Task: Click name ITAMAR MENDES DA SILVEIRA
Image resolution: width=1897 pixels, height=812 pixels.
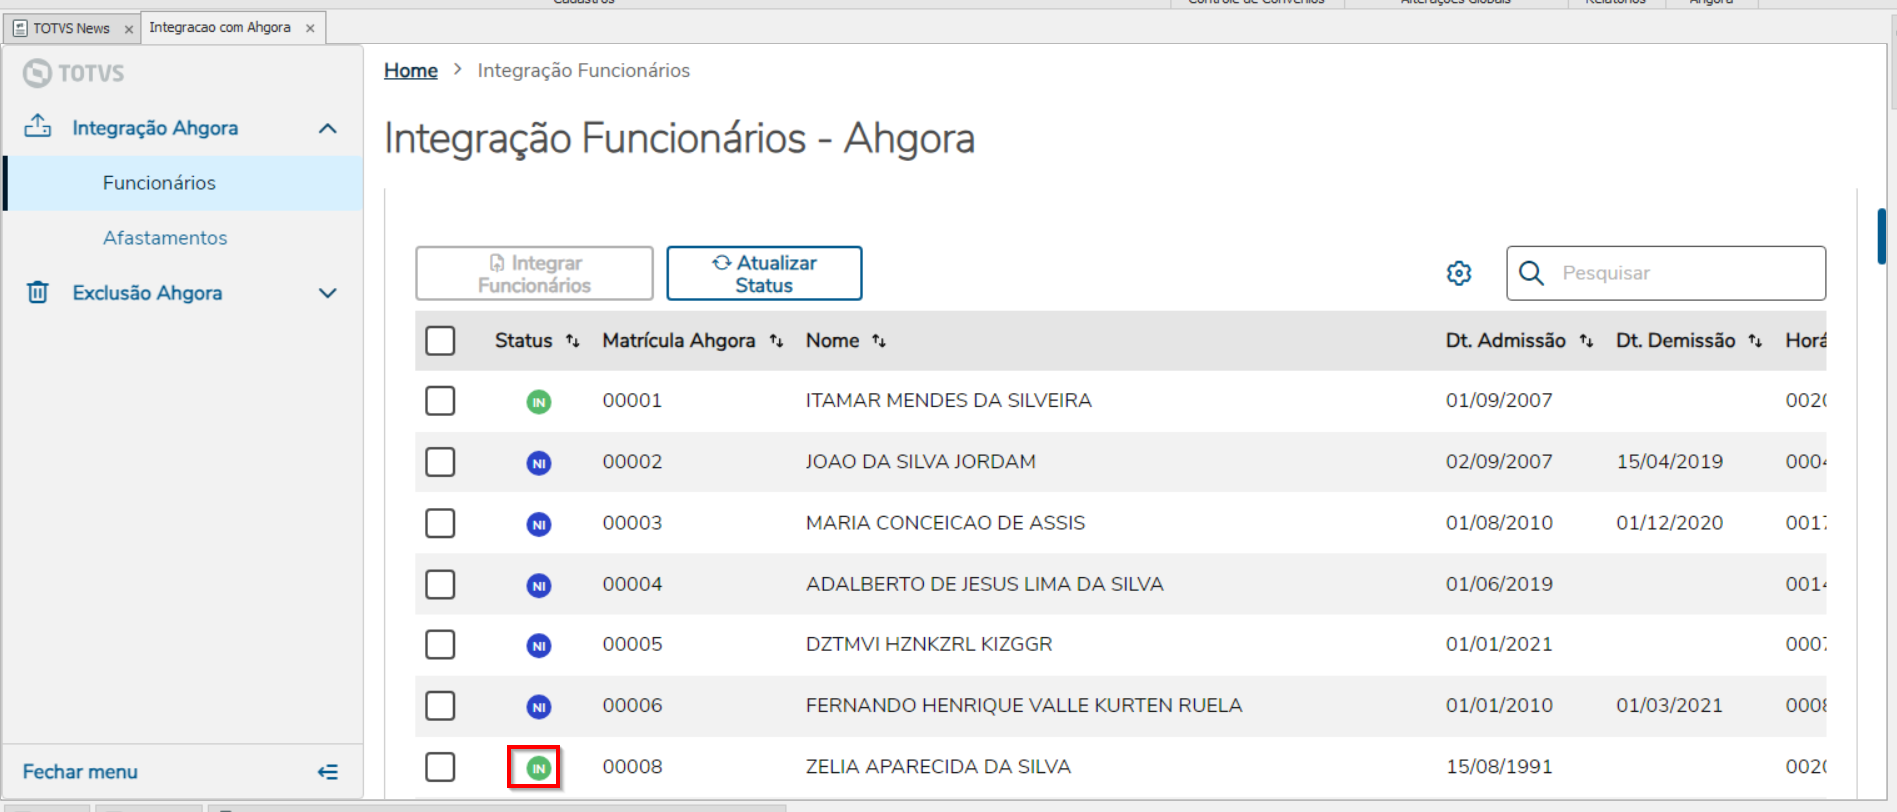Action: (948, 400)
